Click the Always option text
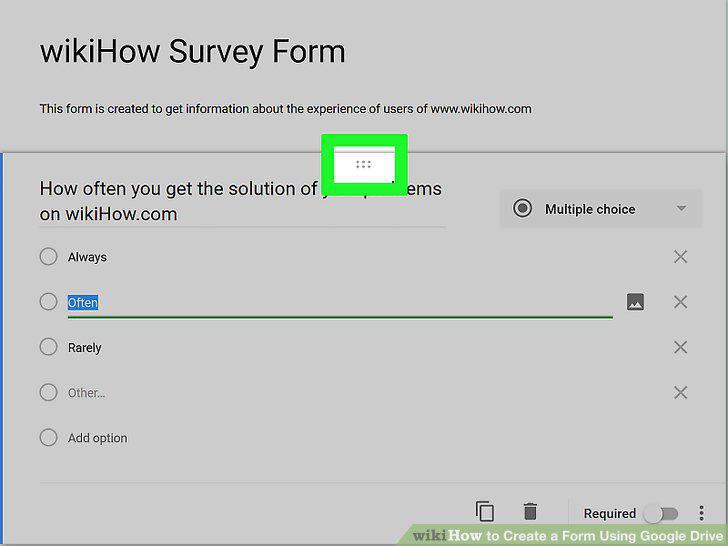728x546 pixels. tap(87, 257)
